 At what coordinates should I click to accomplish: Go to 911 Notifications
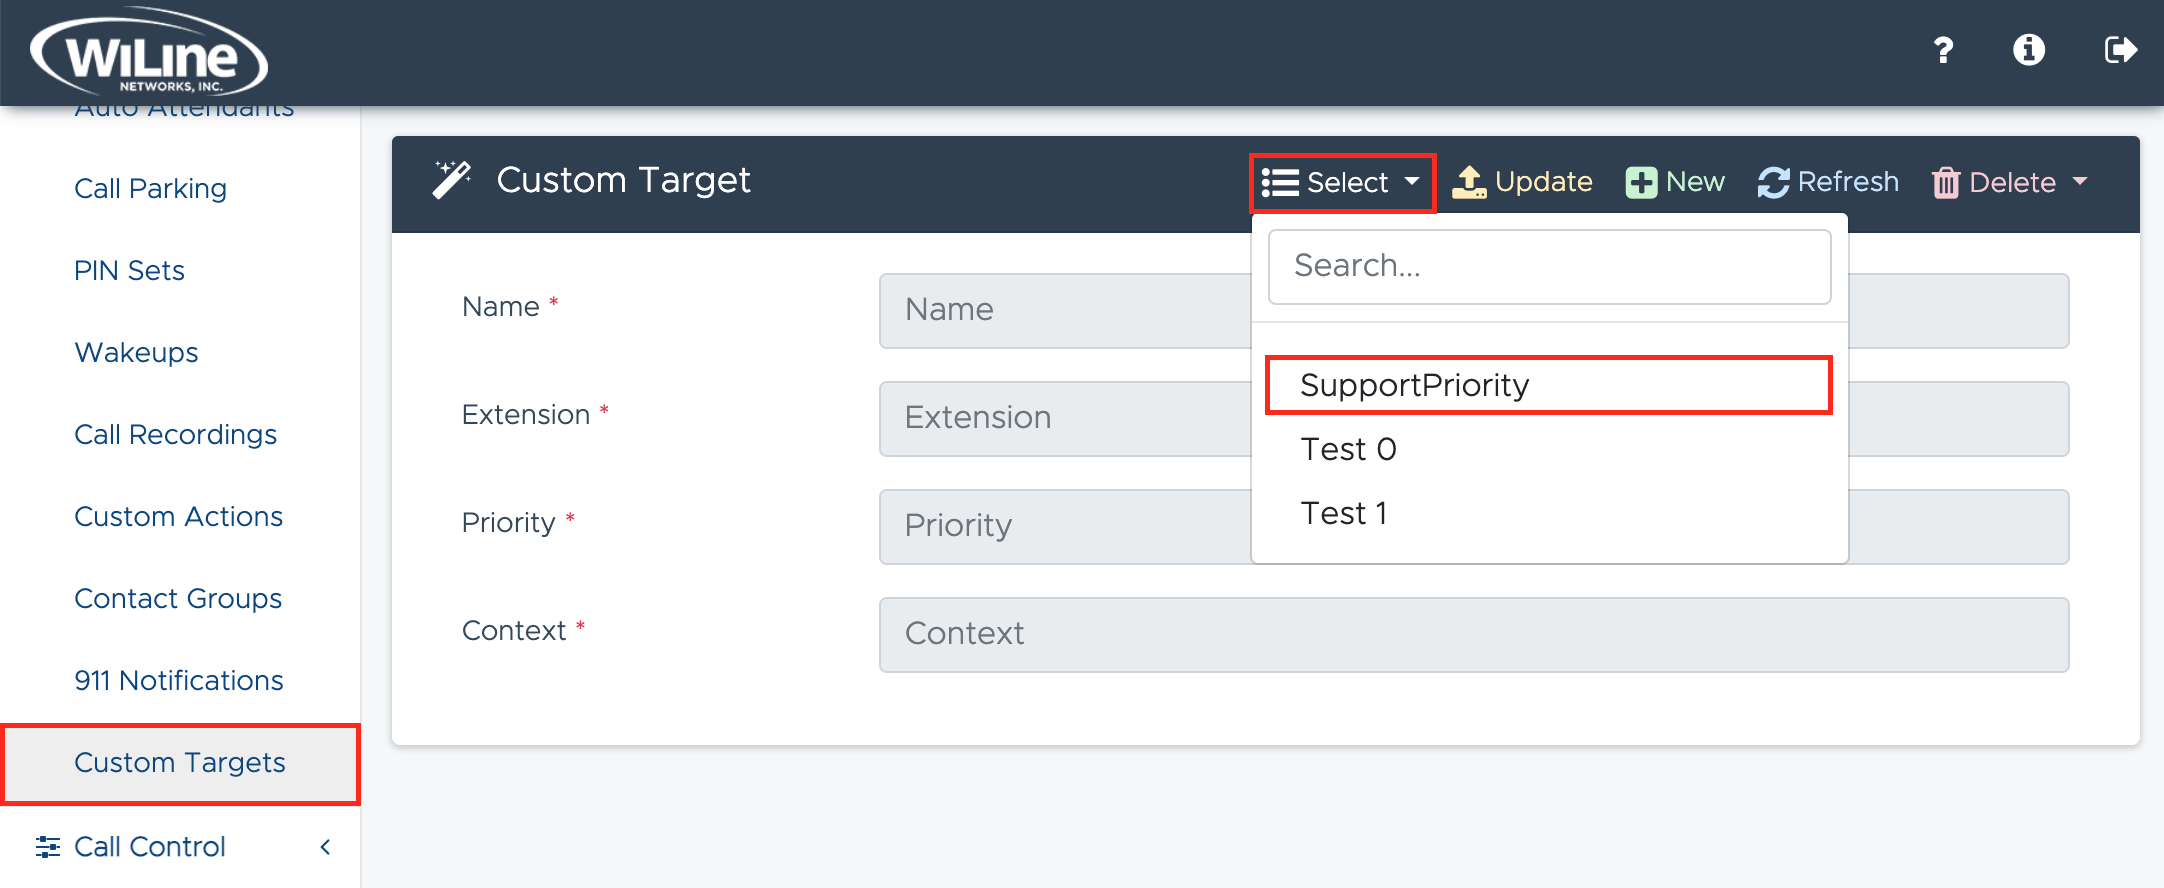[x=179, y=680]
